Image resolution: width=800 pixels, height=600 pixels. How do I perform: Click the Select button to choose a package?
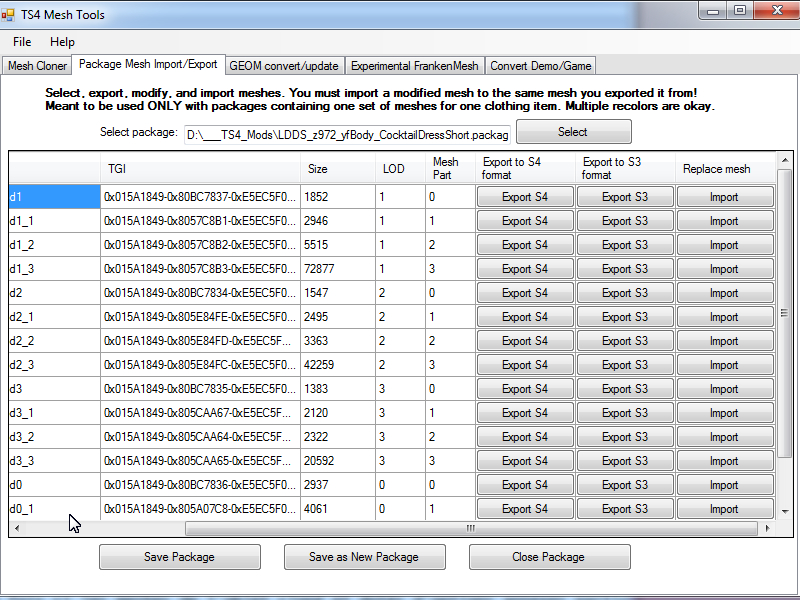point(573,132)
